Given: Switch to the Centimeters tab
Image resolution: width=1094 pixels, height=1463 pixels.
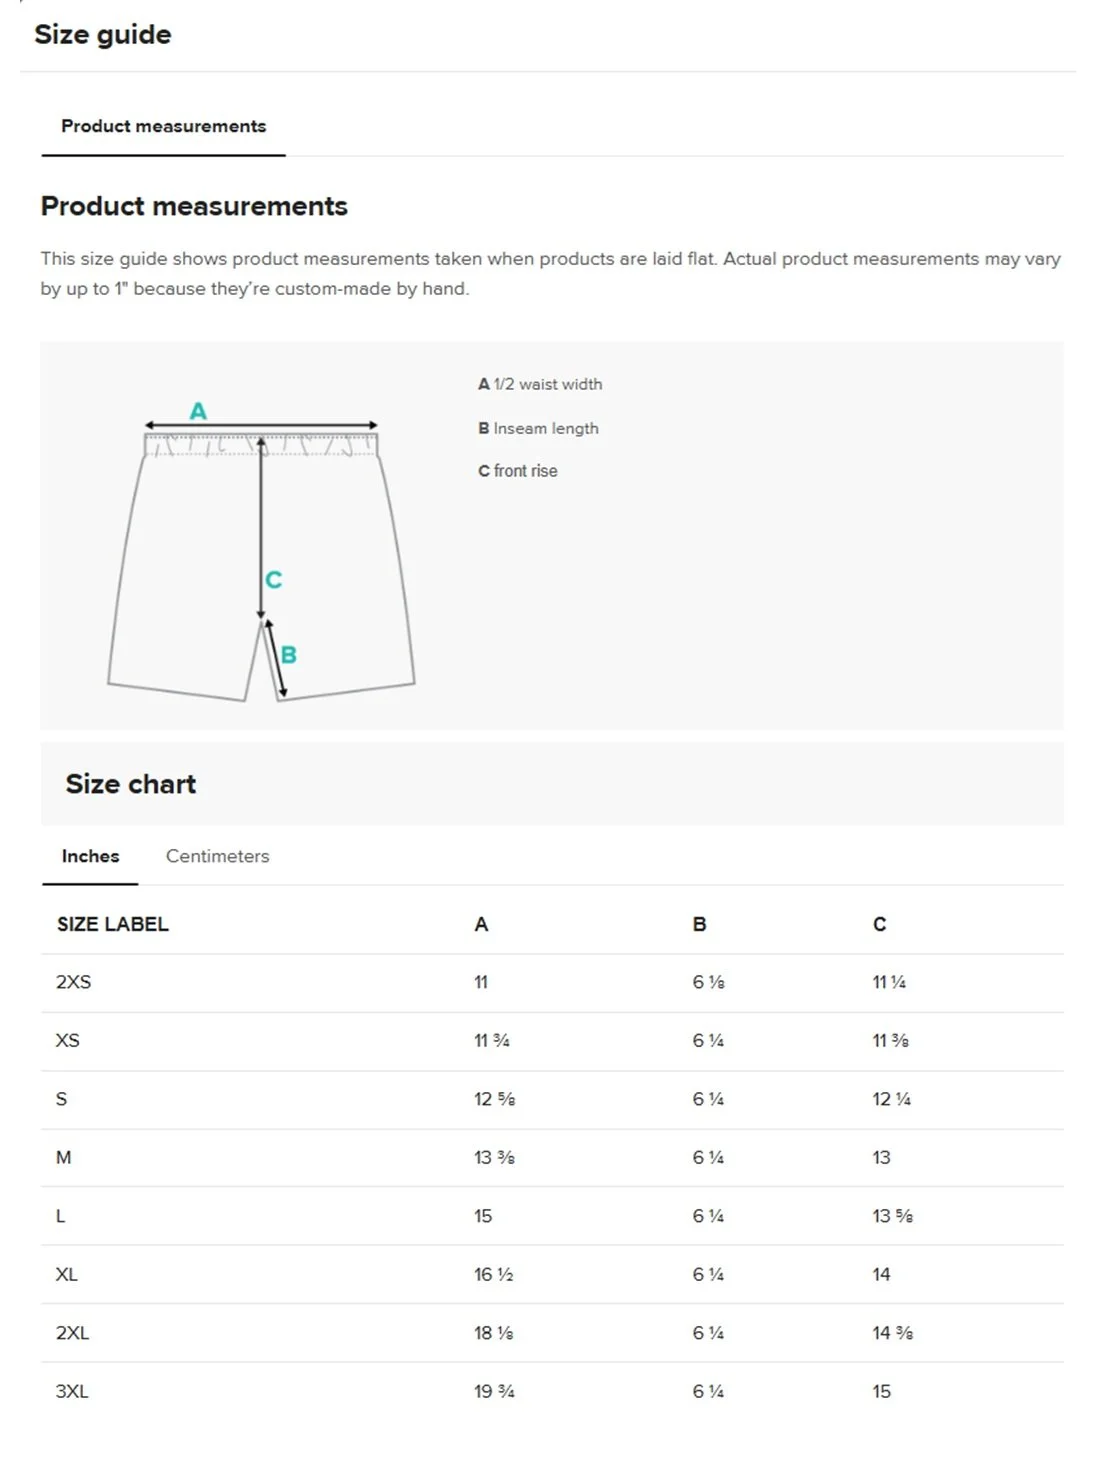Looking at the screenshot, I should click(217, 856).
